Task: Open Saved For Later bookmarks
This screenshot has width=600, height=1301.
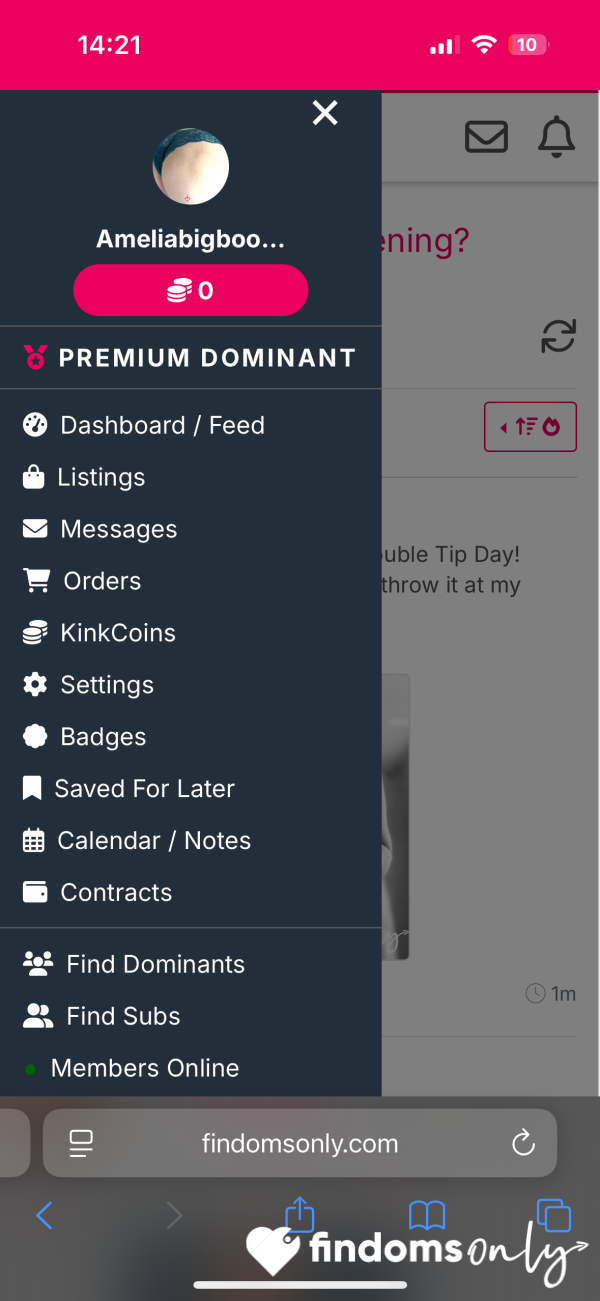Action: pyautogui.click(x=128, y=789)
